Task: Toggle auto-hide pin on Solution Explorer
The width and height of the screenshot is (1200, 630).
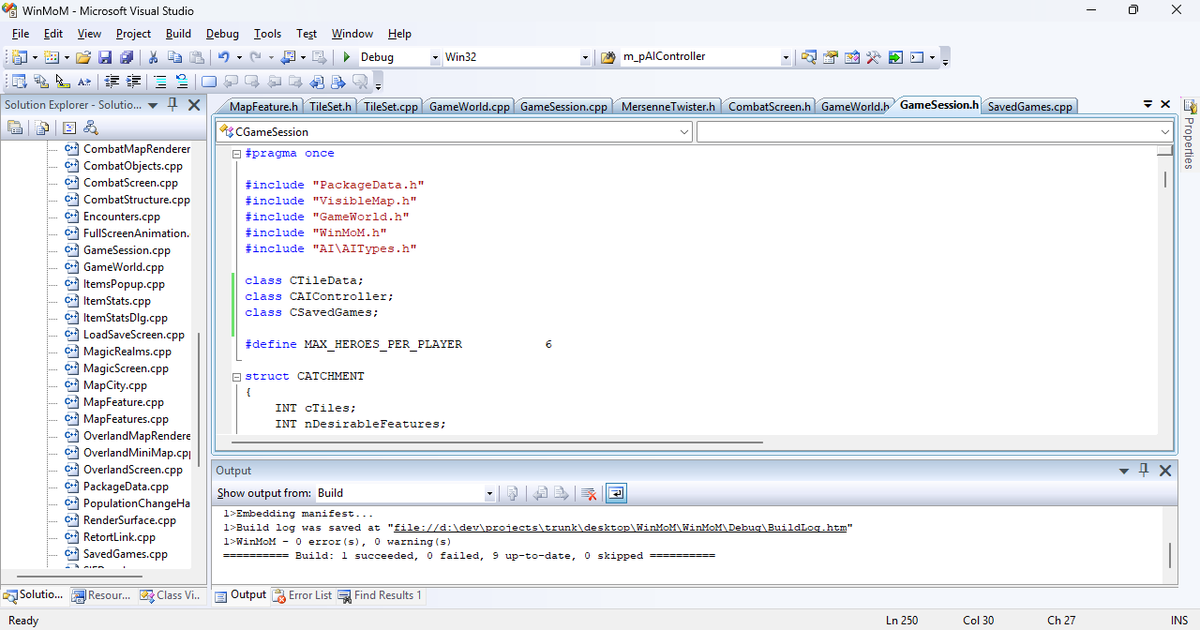Action: (172, 104)
